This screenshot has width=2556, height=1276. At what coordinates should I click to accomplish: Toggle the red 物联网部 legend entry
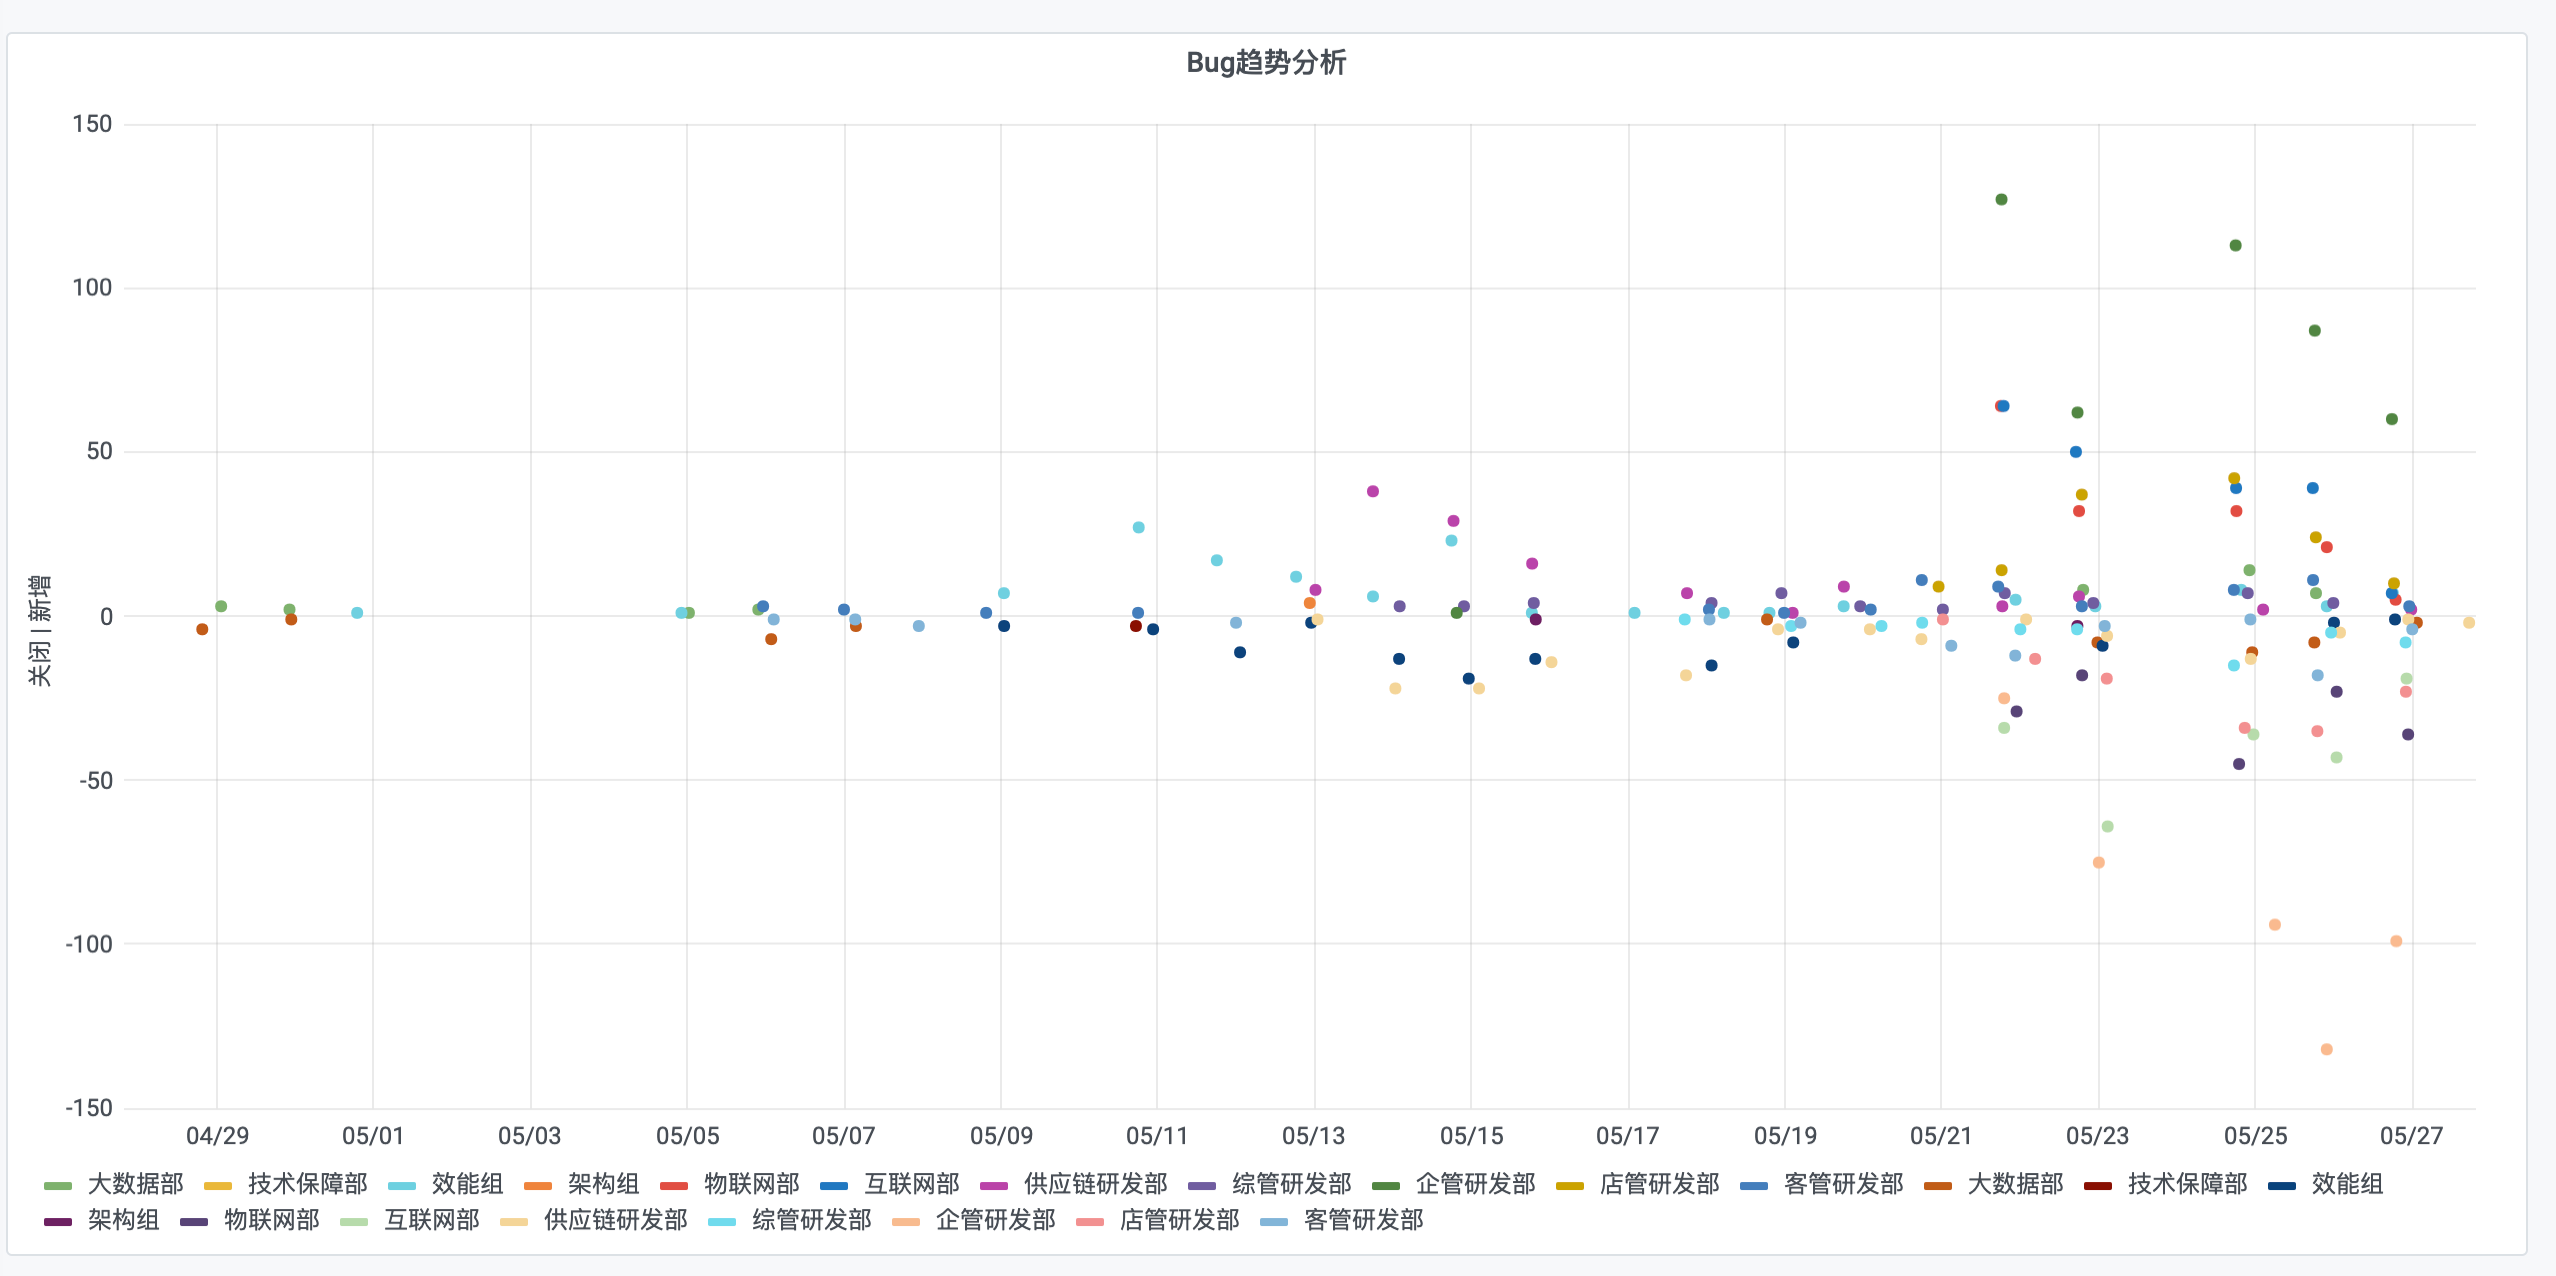[750, 1184]
